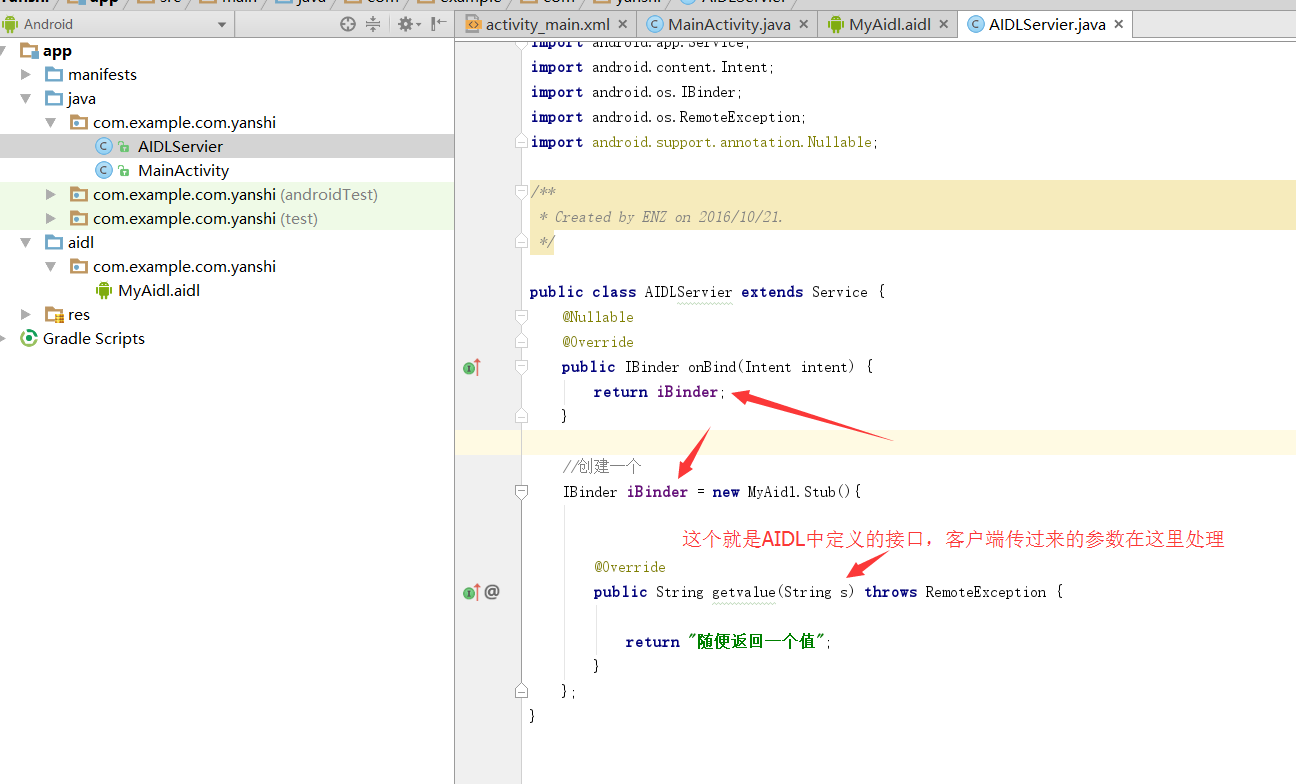The height and width of the screenshot is (784, 1296).
Task: Close the MyAidl.aidl tab
Action: (943, 24)
